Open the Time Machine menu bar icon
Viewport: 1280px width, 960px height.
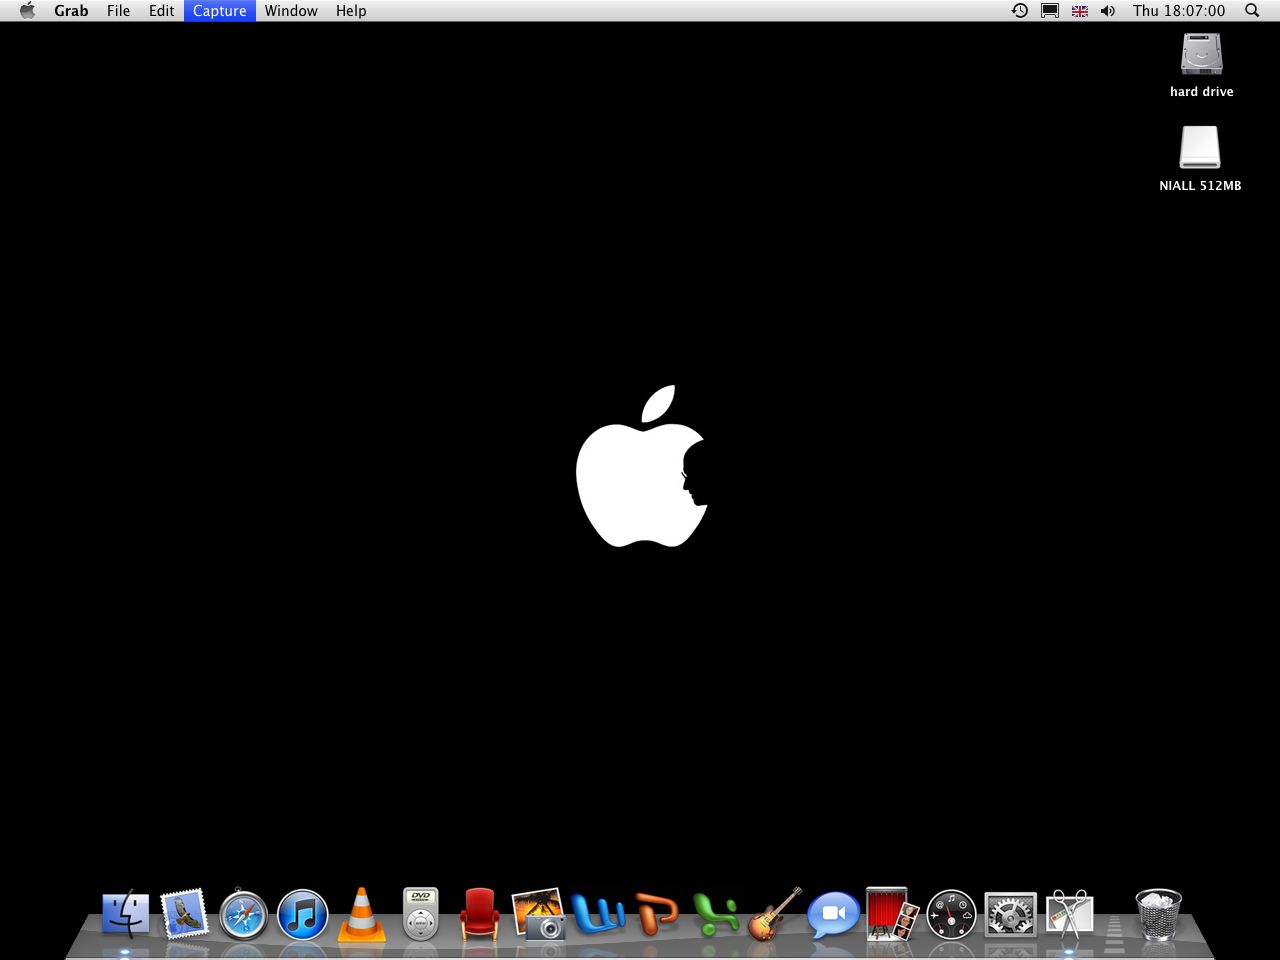pos(1020,10)
